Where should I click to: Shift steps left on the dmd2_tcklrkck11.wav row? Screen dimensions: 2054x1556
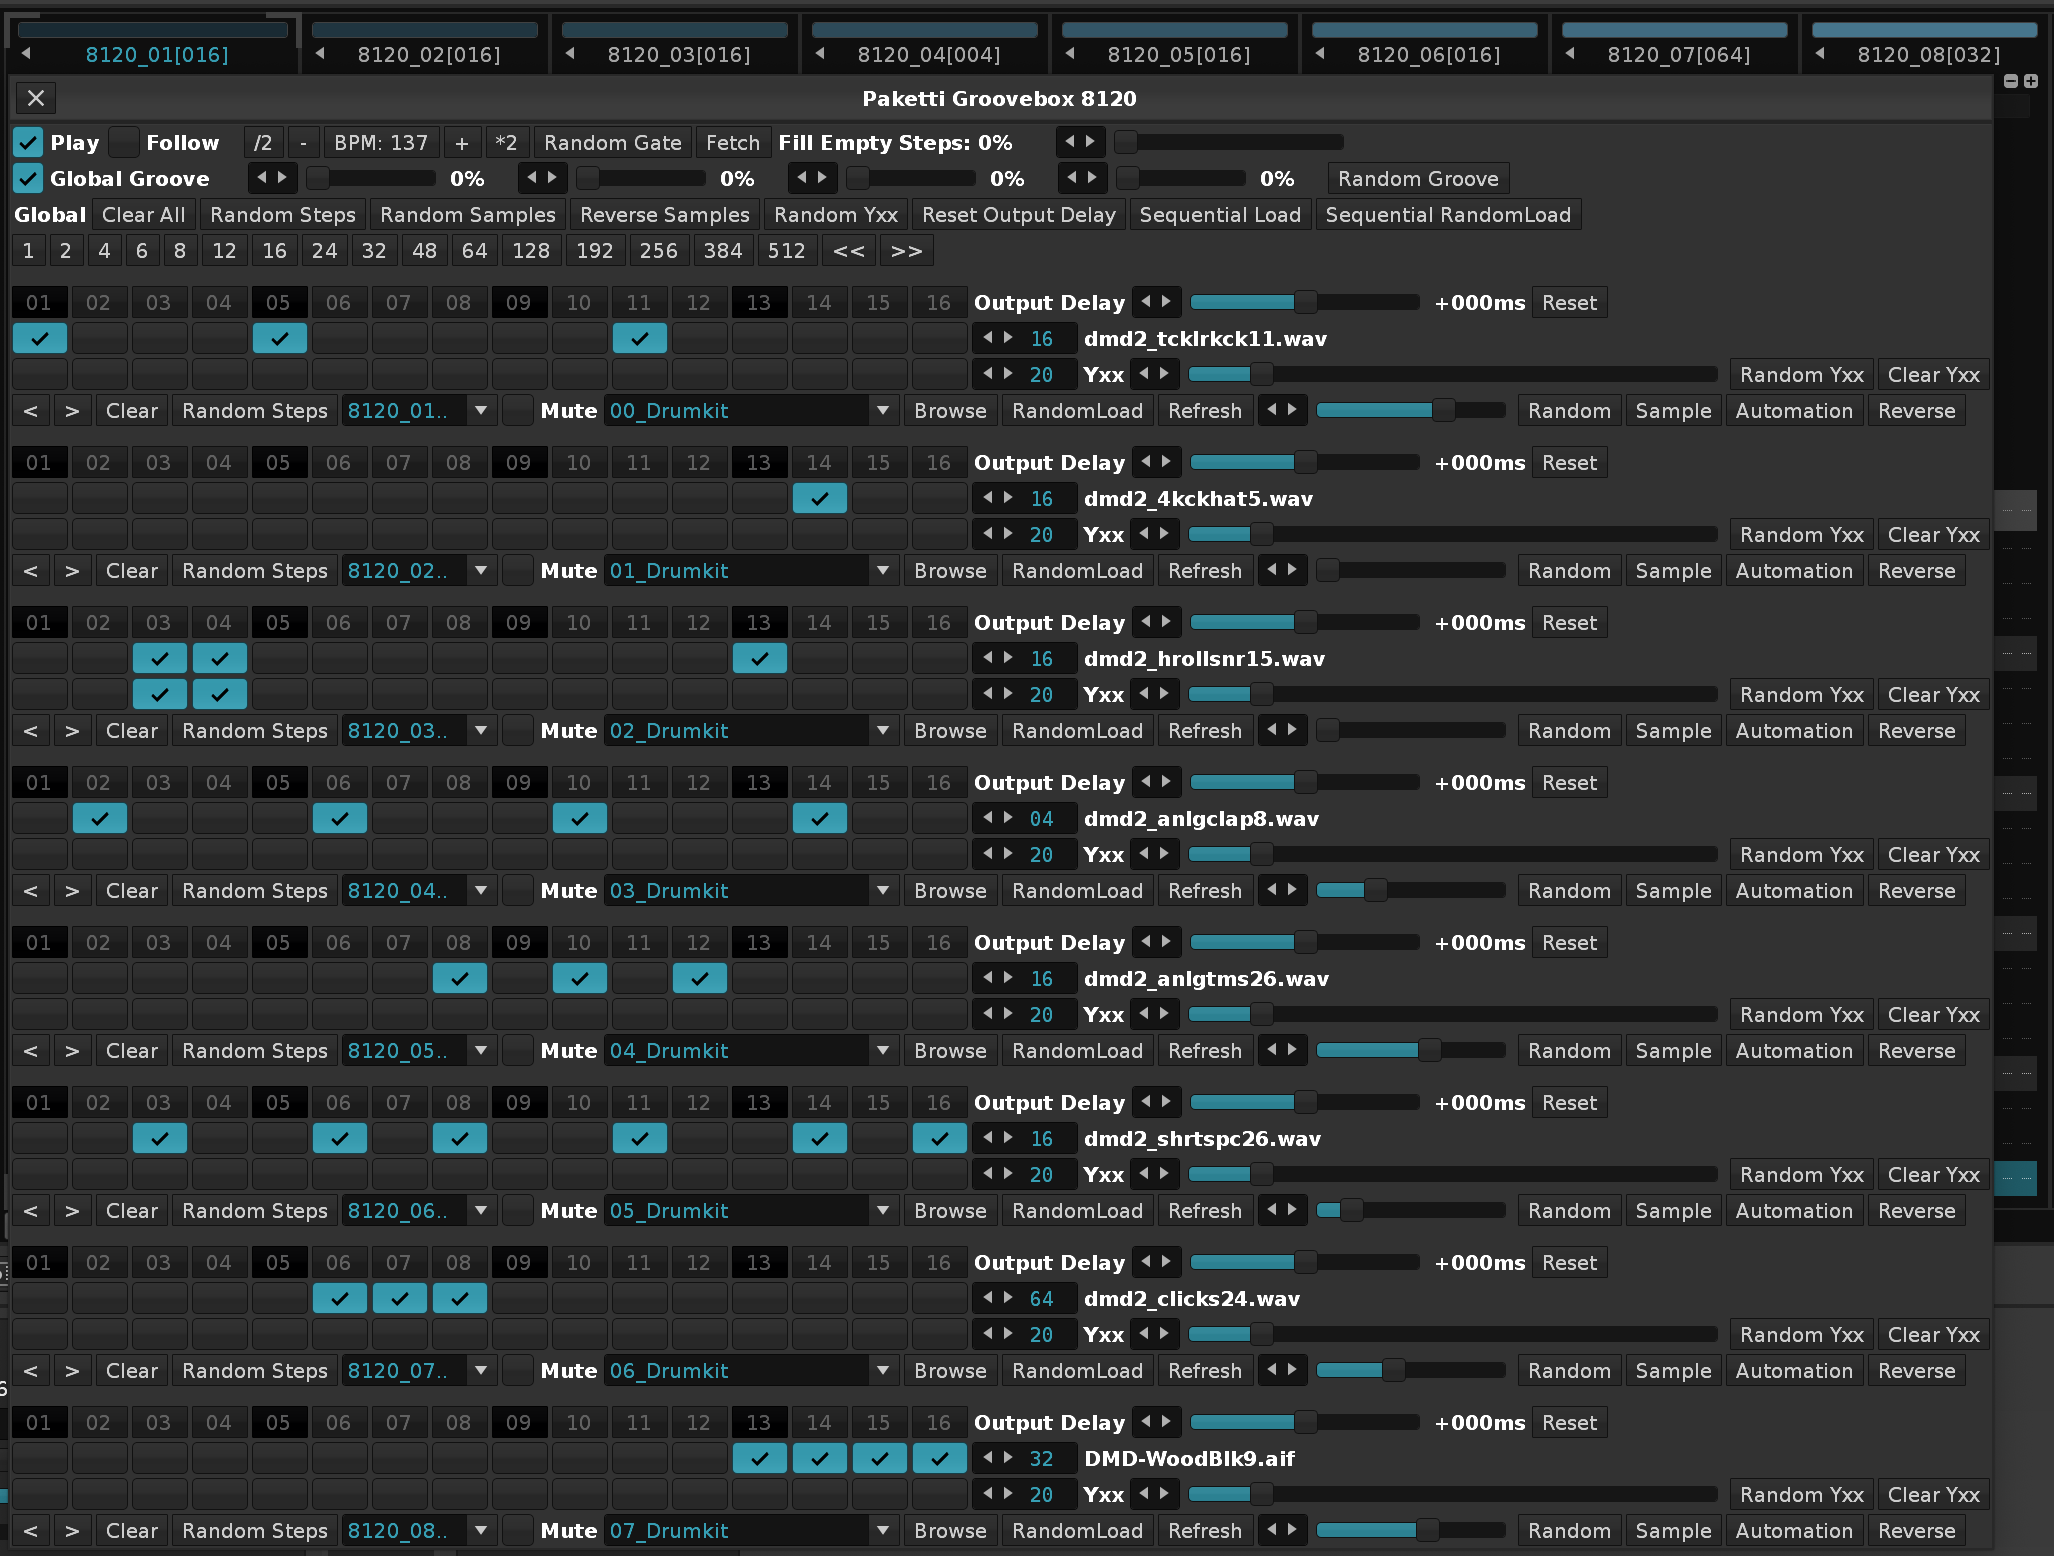[31, 411]
